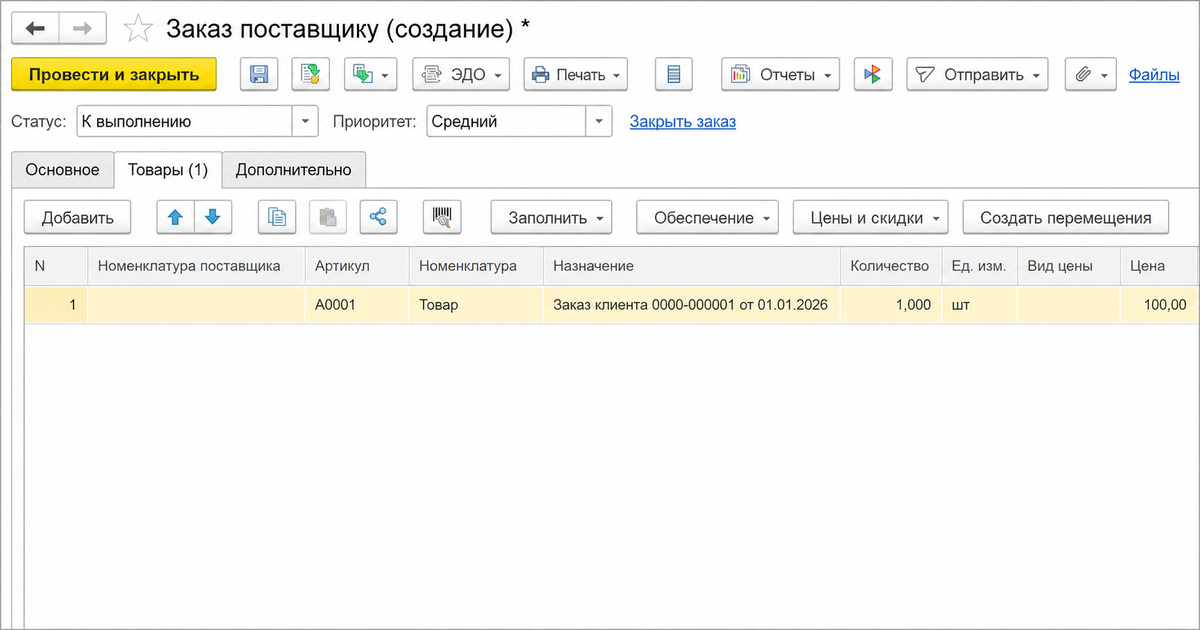Save the document with floppy disk icon

(x=259, y=74)
